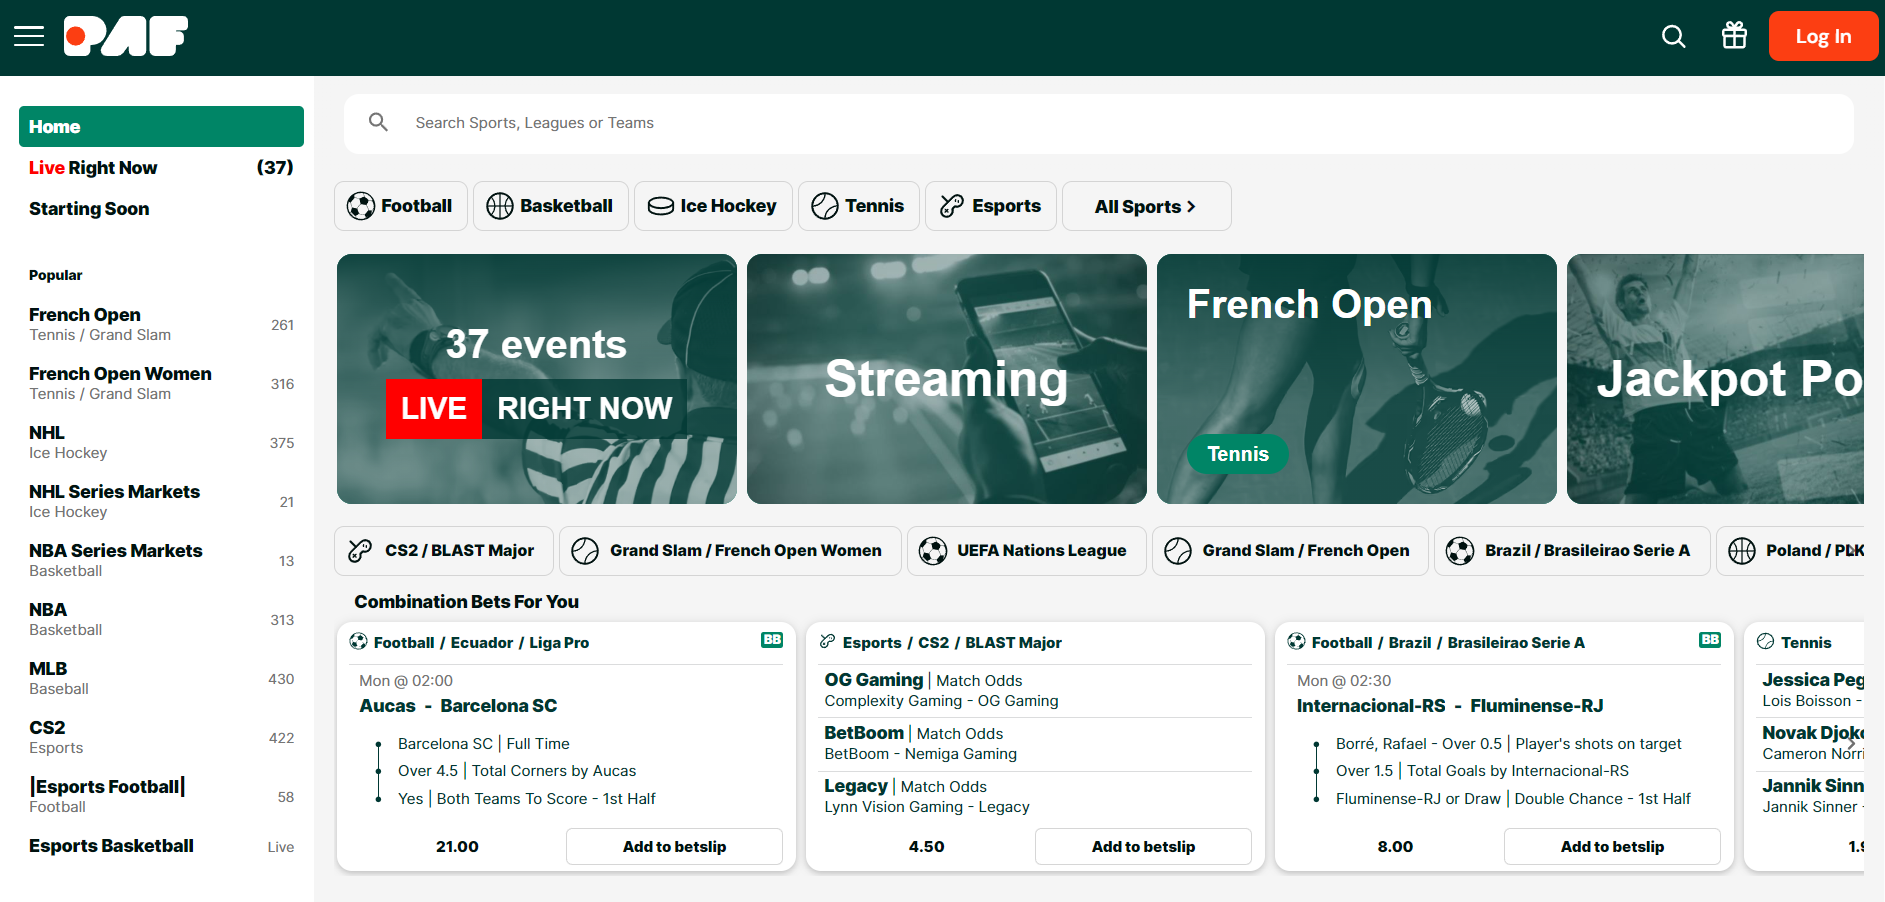Viewport: 1885px width, 902px height.
Task: Select the Brazil / Brasileirao Serie A chip
Action: [x=1572, y=551]
